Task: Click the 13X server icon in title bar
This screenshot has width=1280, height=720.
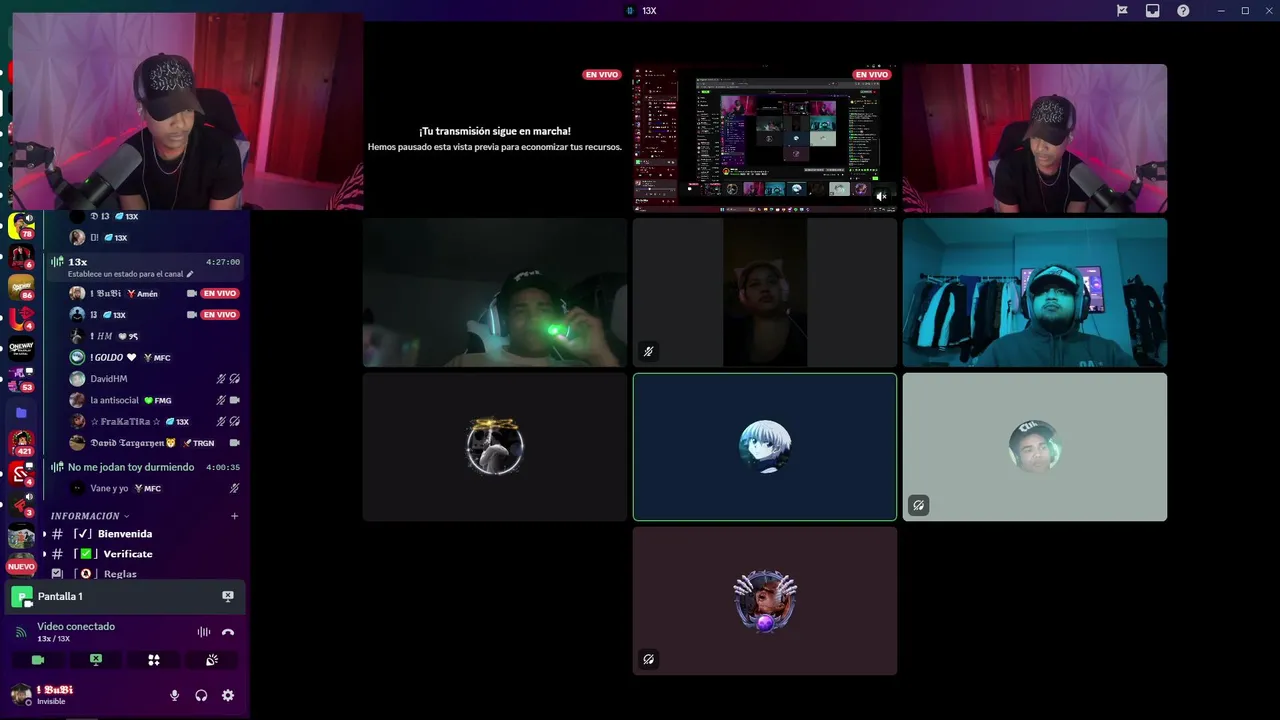Action: point(630,10)
